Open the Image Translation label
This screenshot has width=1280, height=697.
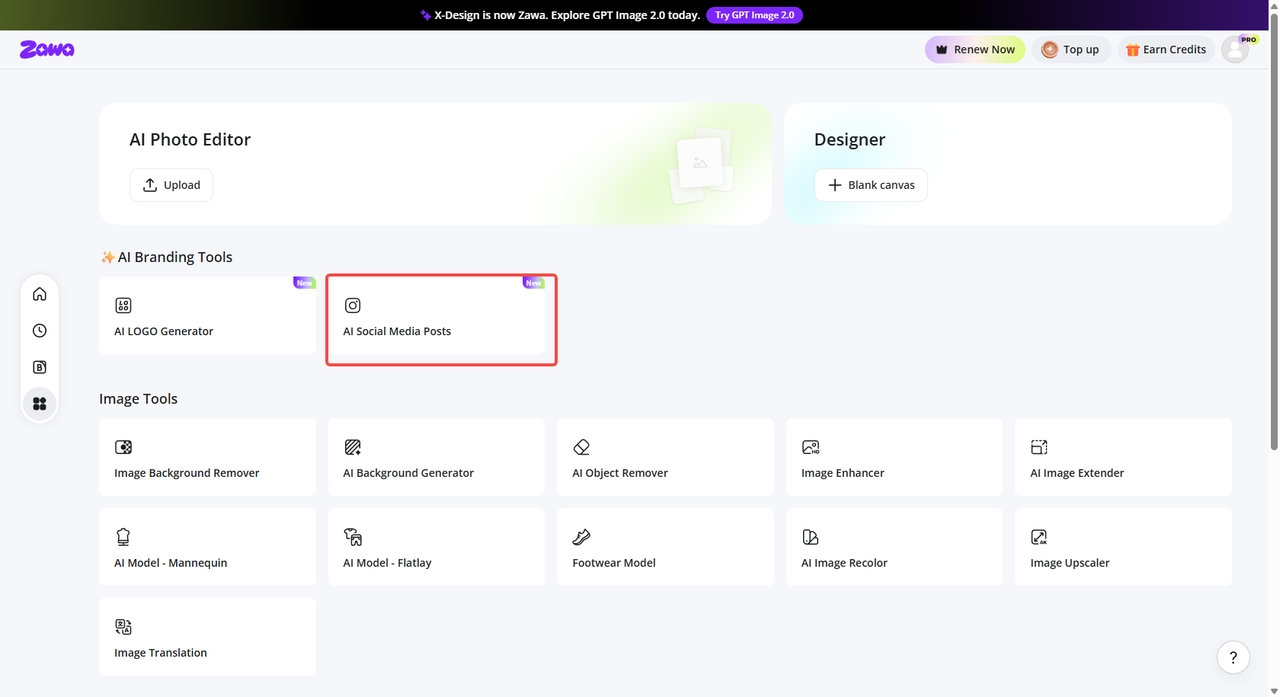pyautogui.click(x=161, y=653)
